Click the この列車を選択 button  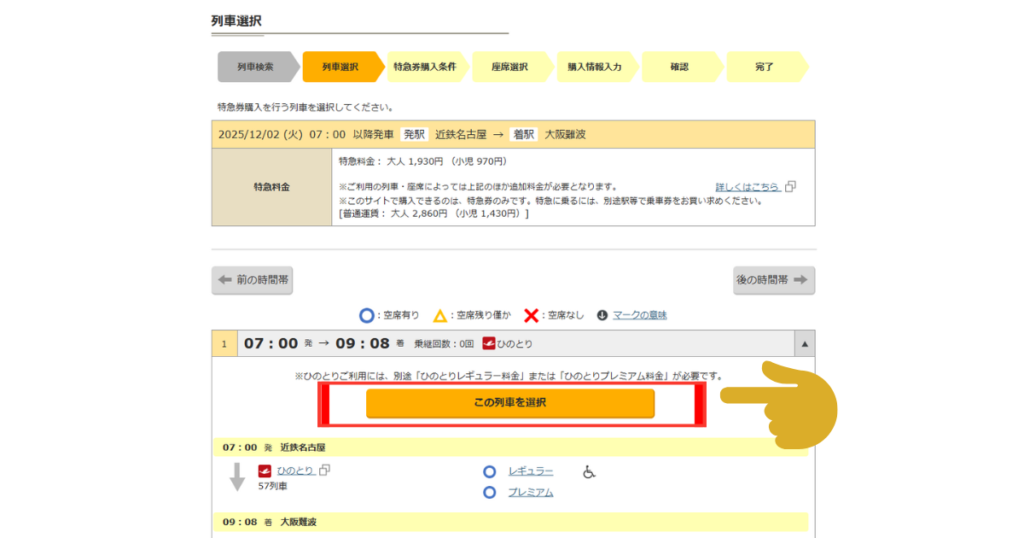[x=510, y=403]
